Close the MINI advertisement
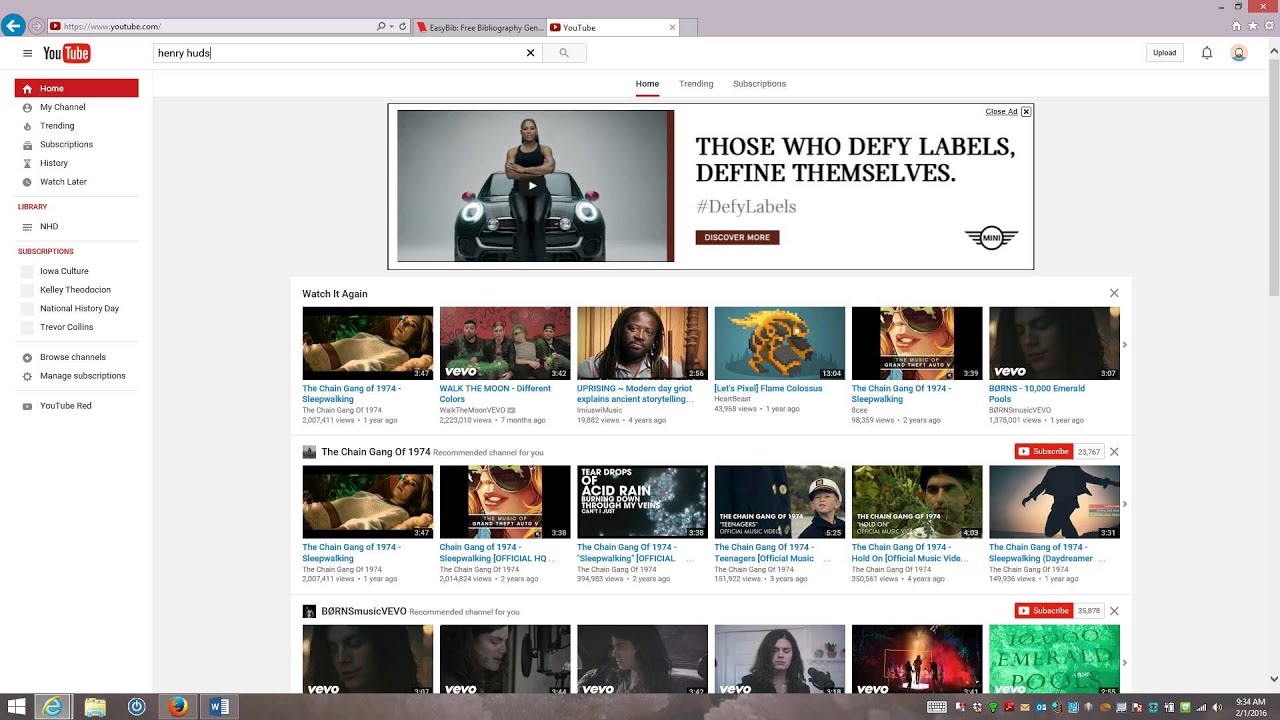The image size is (1280, 720). pyautogui.click(x=1026, y=112)
